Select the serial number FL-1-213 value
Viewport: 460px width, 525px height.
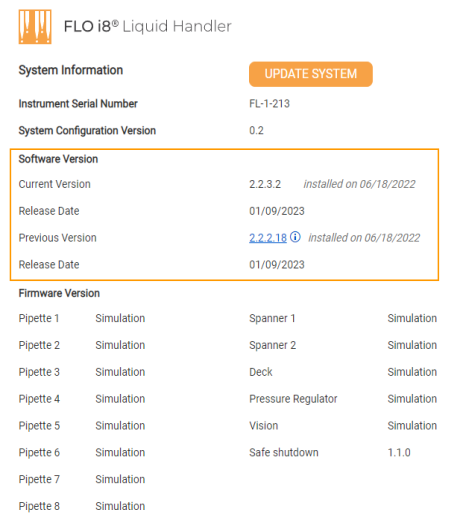[270, 104]
